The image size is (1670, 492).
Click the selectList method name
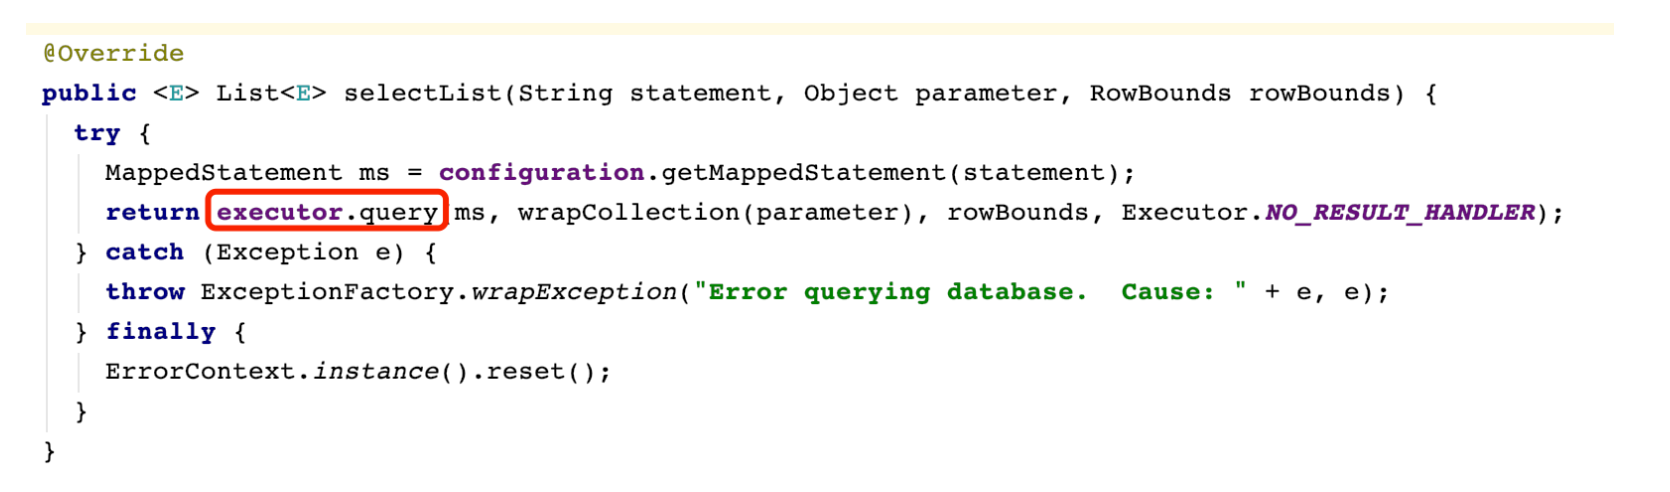[x=423, y=93]
